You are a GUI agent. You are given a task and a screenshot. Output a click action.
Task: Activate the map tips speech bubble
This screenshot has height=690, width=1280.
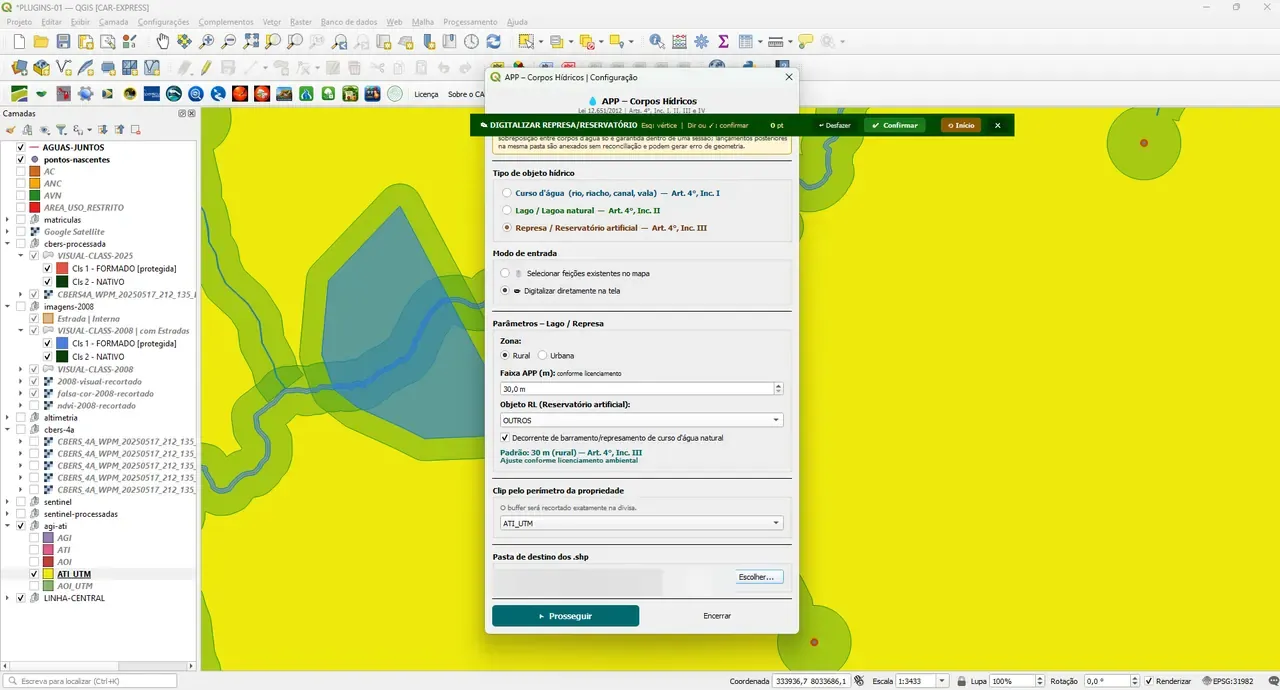point(805,42)
